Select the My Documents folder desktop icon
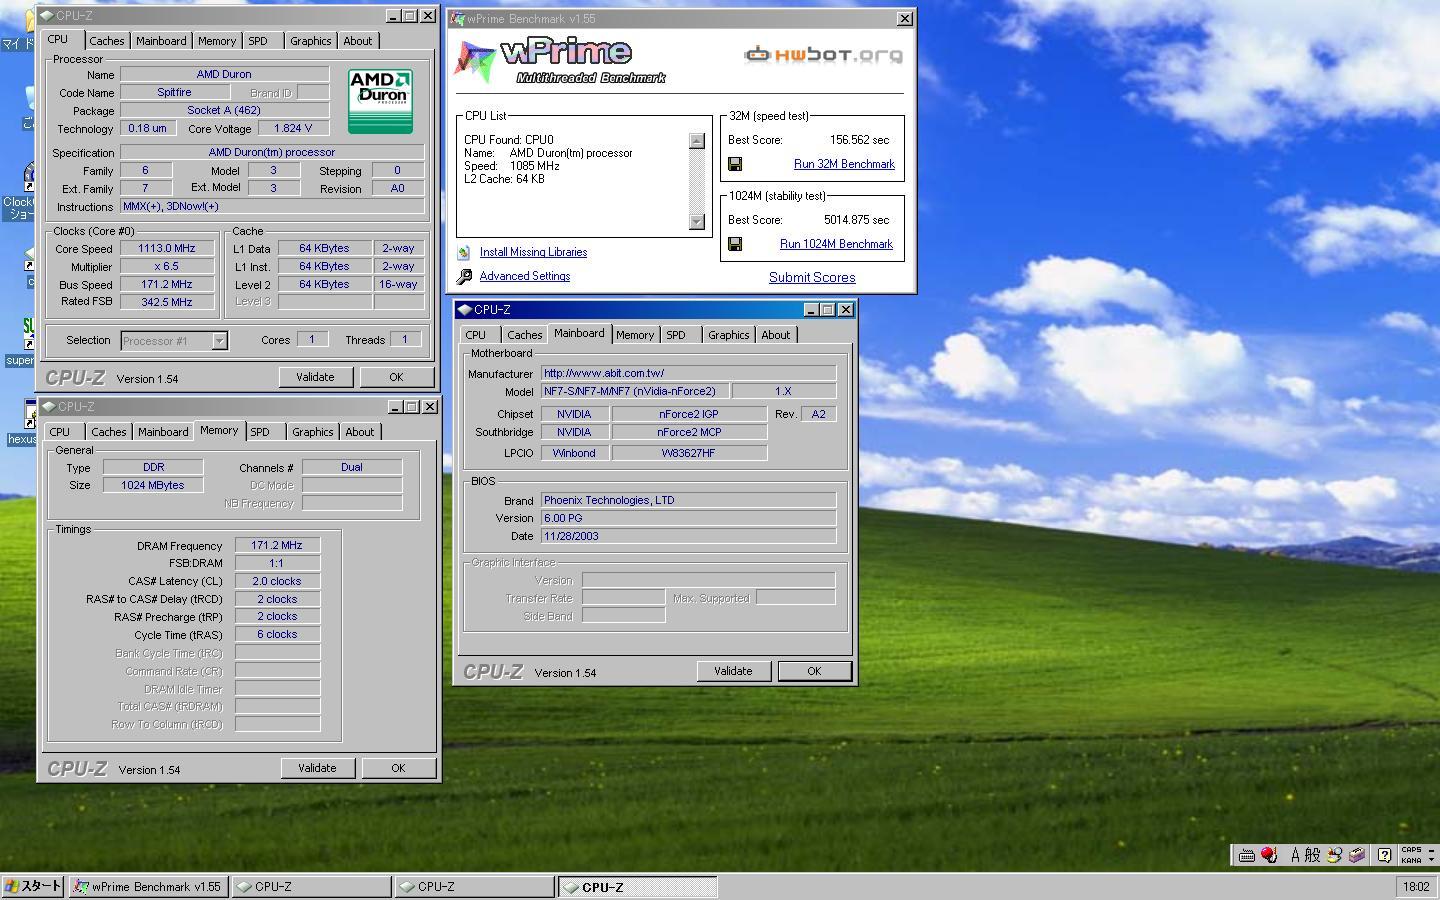Viewport: 1440px width, 900px height. point(20,30)
